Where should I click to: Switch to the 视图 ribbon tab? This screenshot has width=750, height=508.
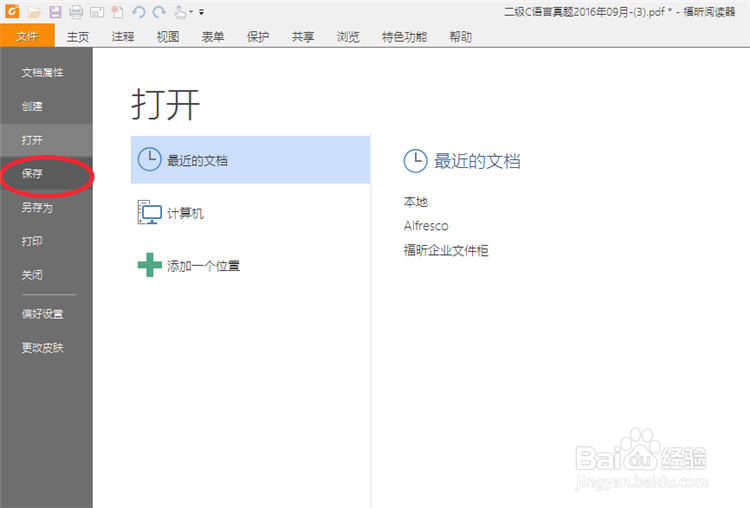(x=168, y=37)
